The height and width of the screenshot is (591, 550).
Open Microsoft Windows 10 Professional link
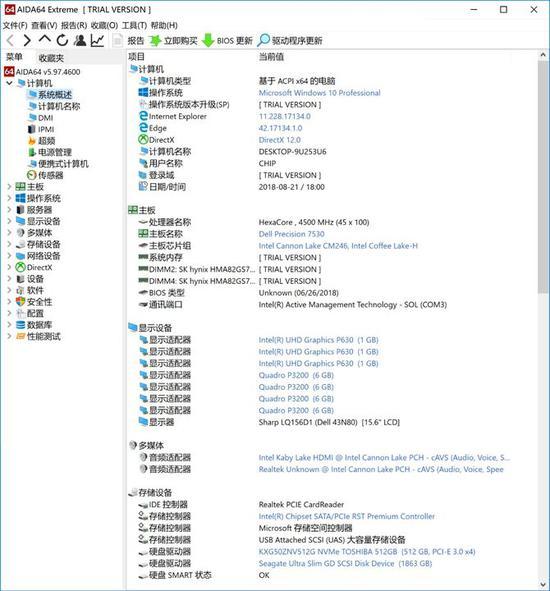(319, 93)
